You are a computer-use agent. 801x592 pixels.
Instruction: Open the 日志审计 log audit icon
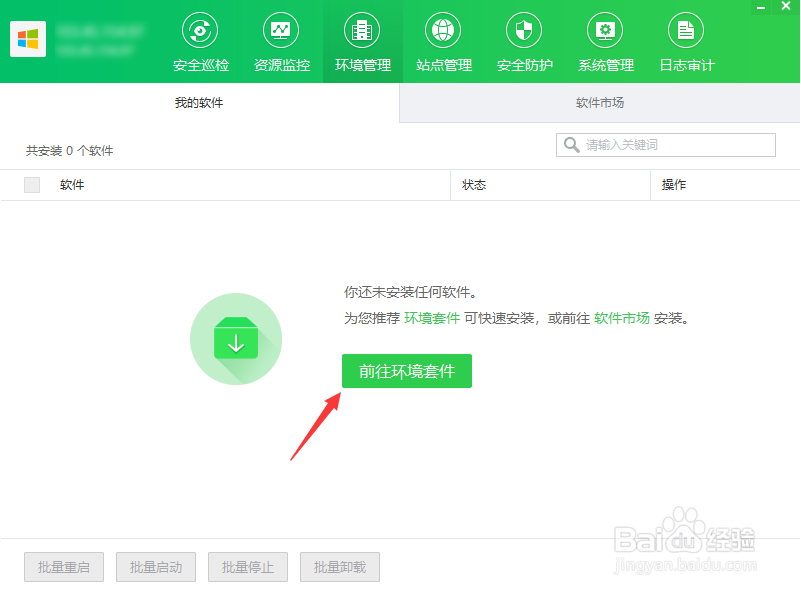tap(686, 40)
